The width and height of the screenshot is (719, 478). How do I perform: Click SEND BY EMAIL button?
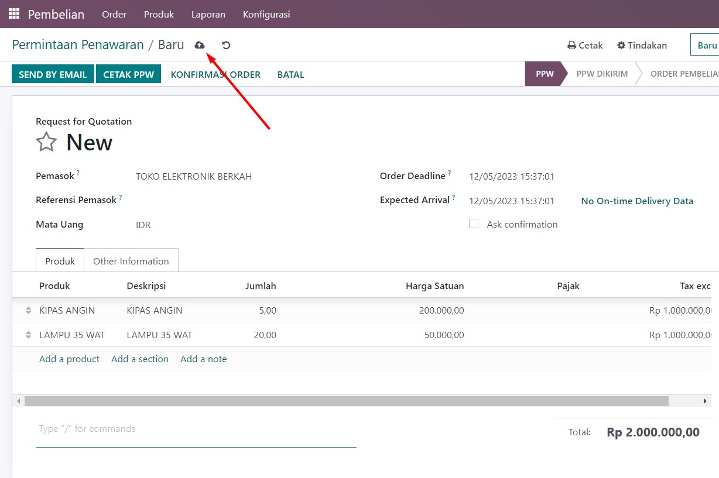tap(53, 74)
